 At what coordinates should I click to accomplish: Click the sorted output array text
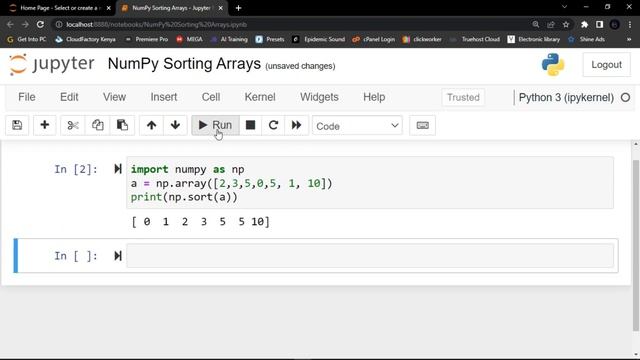[200, 222]
